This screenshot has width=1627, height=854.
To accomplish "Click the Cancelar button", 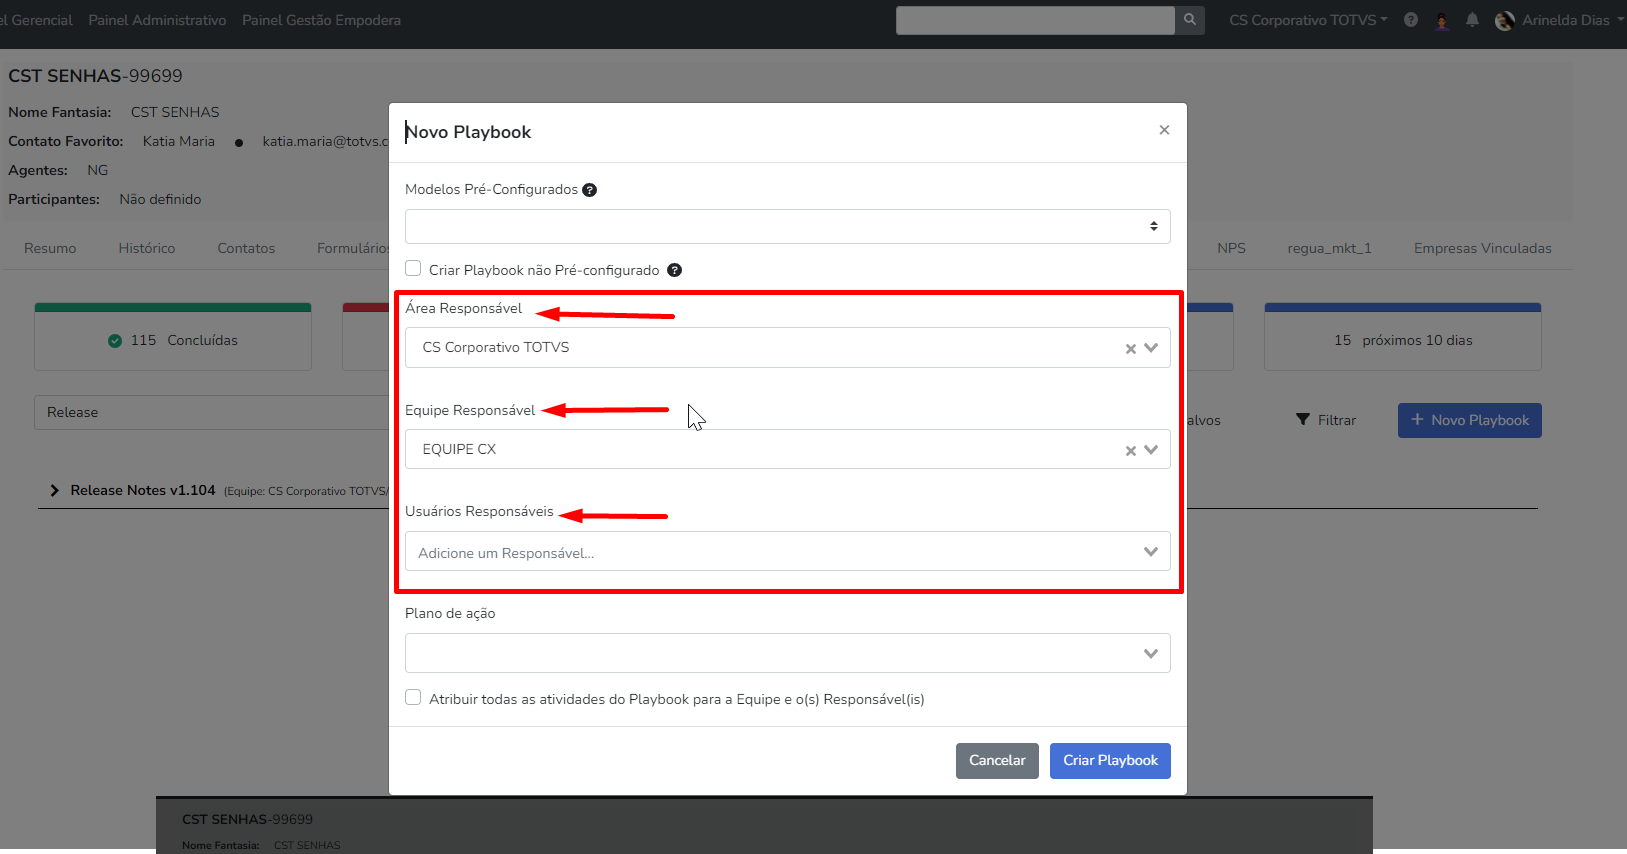I will [997, 761].
